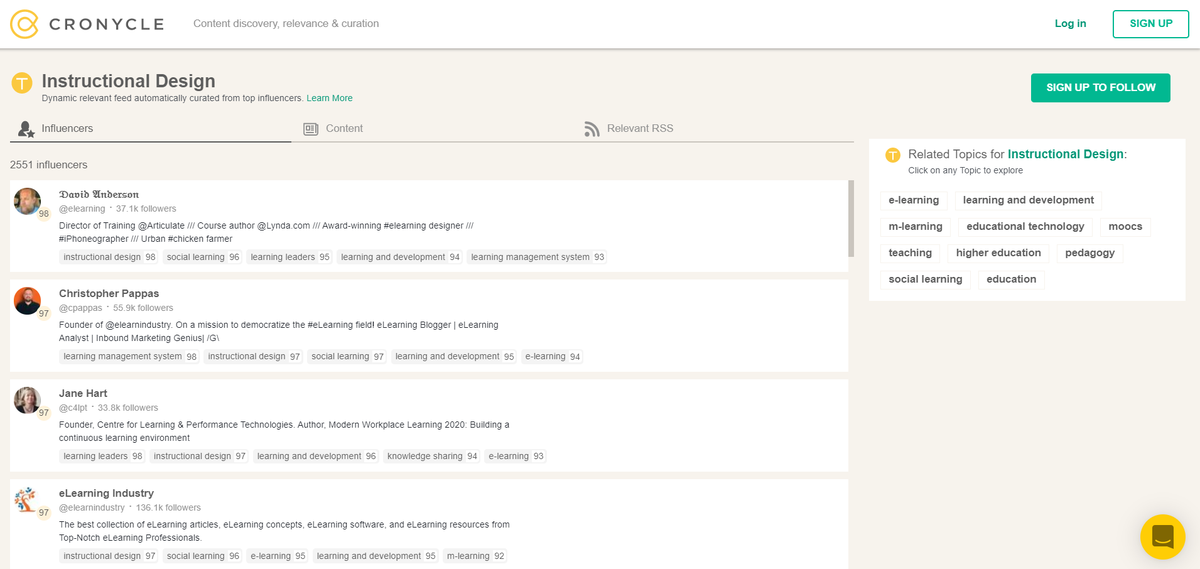Select educational technology related topic
Viewport: 1200px width, 569px height.
(x=1025, y=226)
